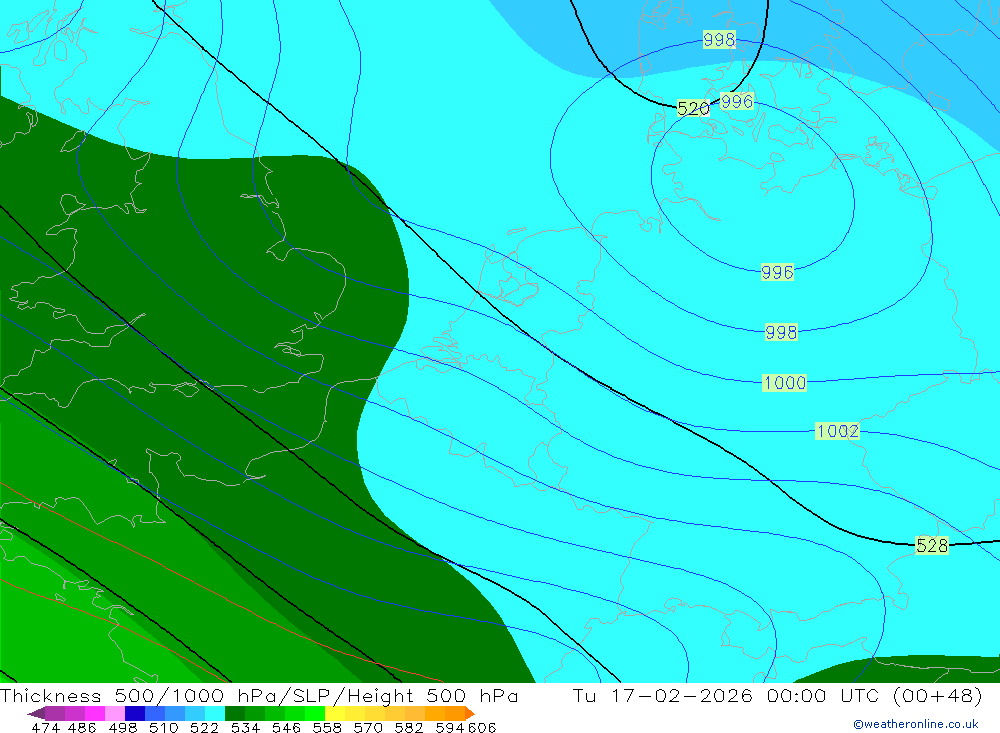Click the 1000 isobar label
The width and height of the screenshot is (1000, 733).
click(x=784, y=383)
